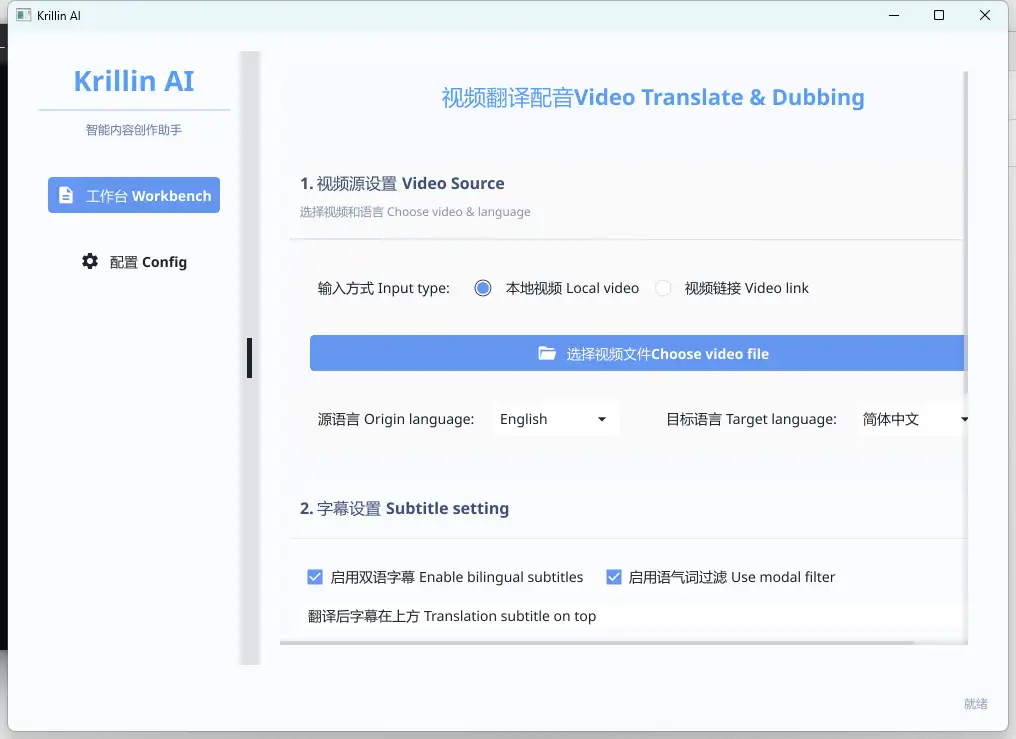
Task: Open the Origin language dropdown showing English
Action: coord(555,419)
